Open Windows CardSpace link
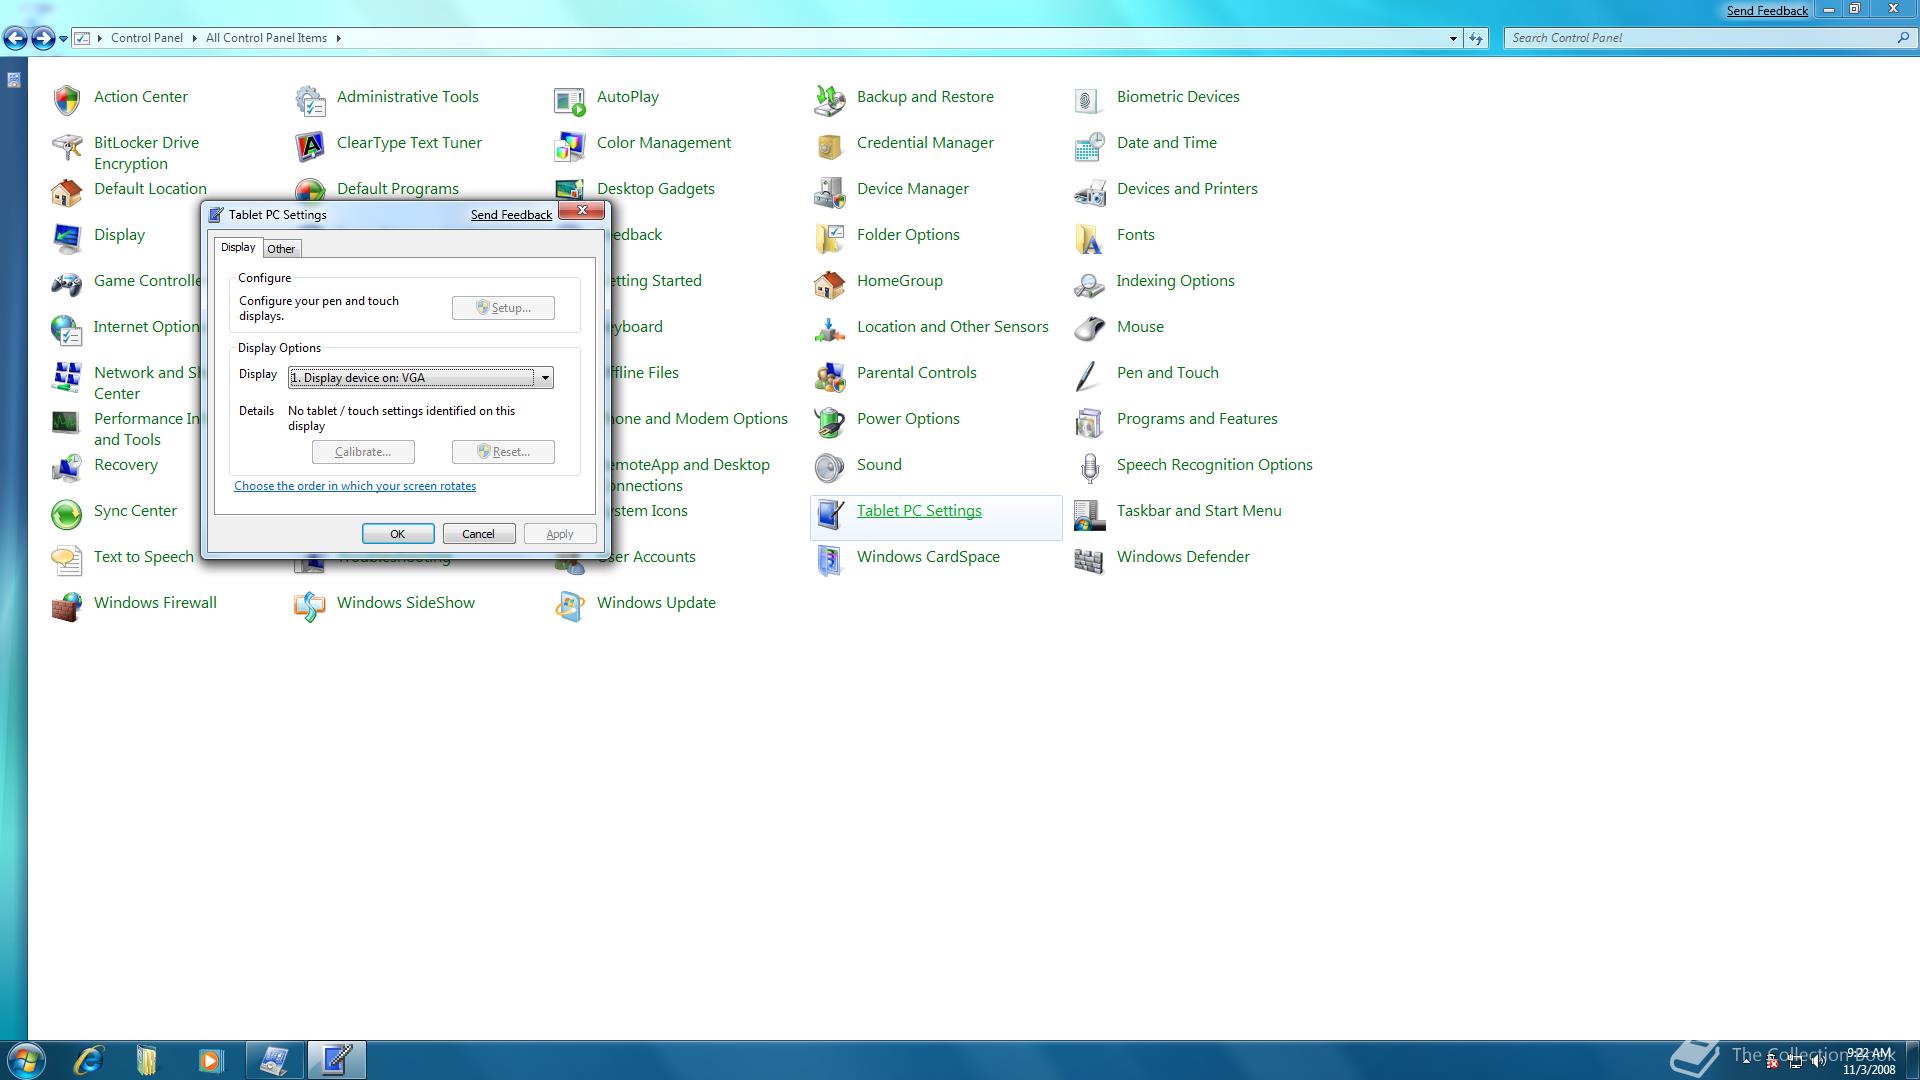 (928, 557)
